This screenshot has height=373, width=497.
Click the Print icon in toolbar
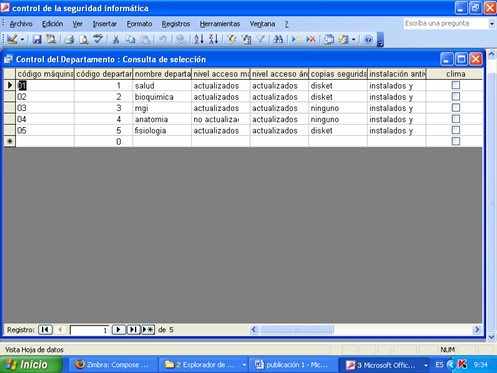coord(69,39)
